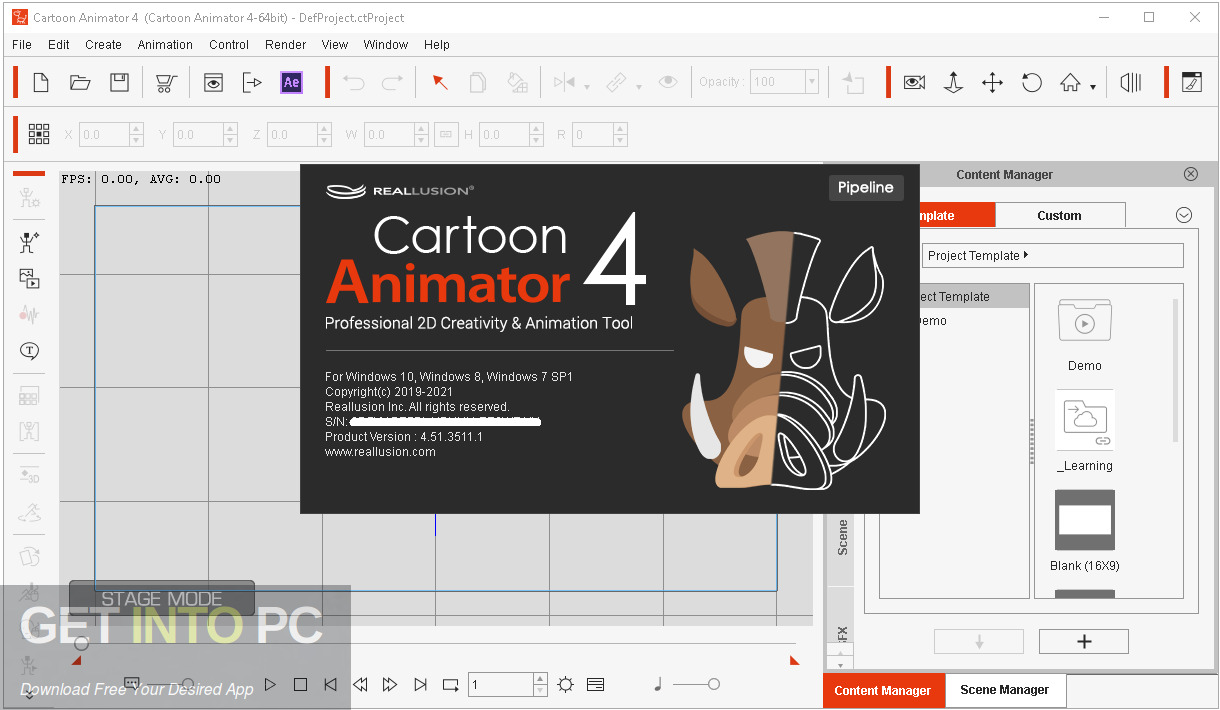Click the nine-square grid anchor icon
Image resolution: width=1220 pixels, height=710 pixels.
coord(39,134)
